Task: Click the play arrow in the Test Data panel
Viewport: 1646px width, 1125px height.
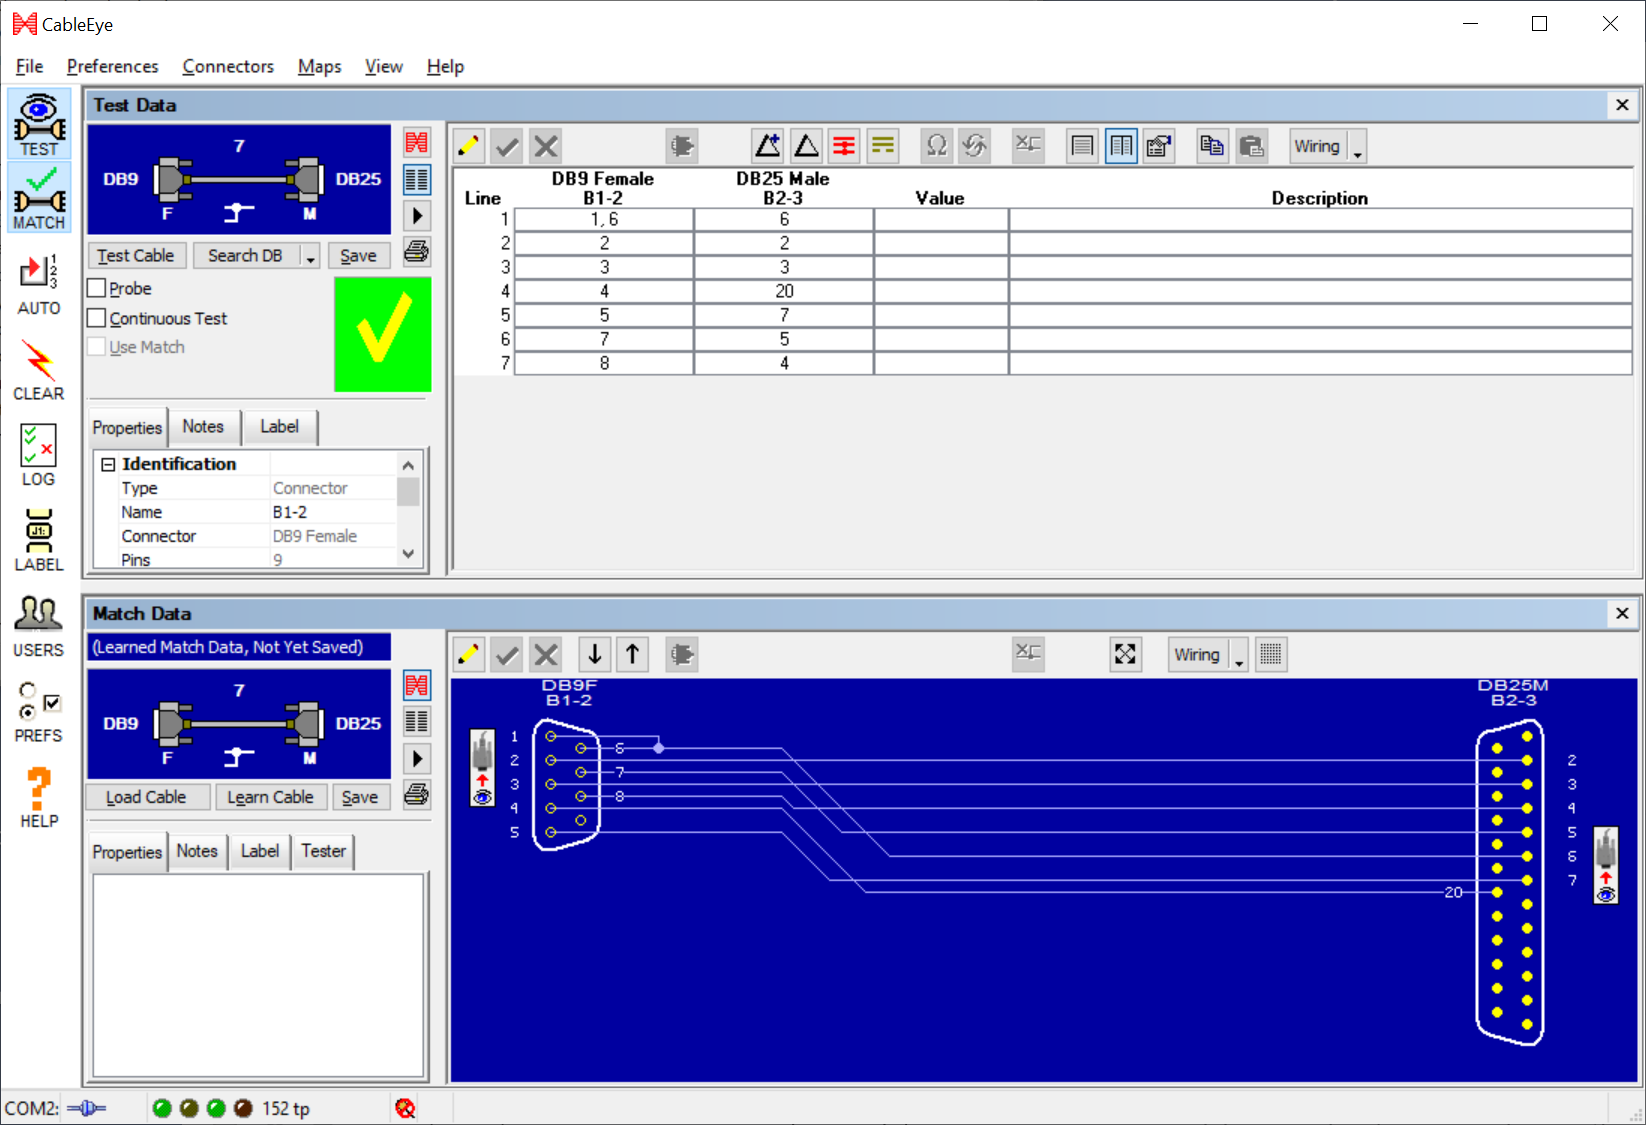Action: pyautogui.click(x=417, y=216)
